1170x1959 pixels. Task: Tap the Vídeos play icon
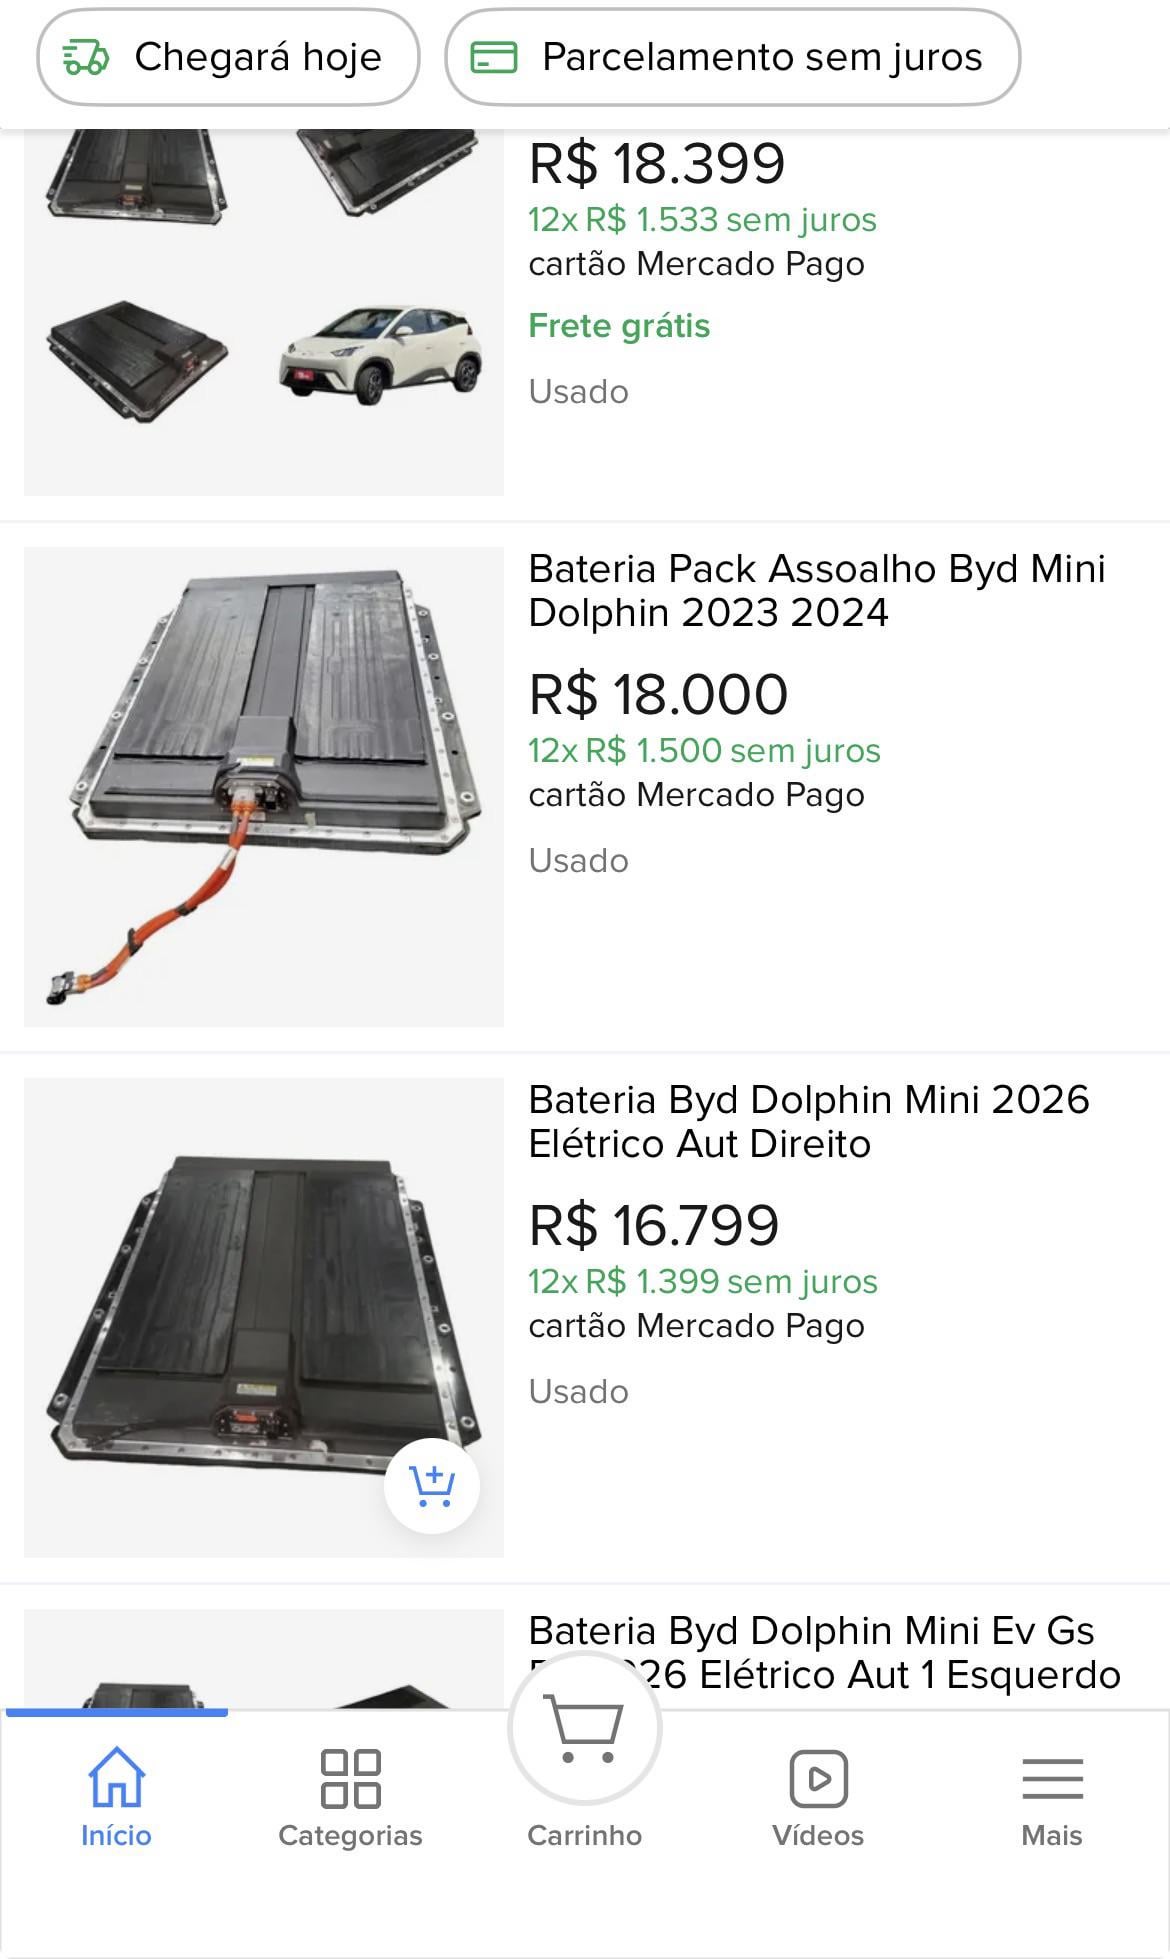pos(818,1778)
